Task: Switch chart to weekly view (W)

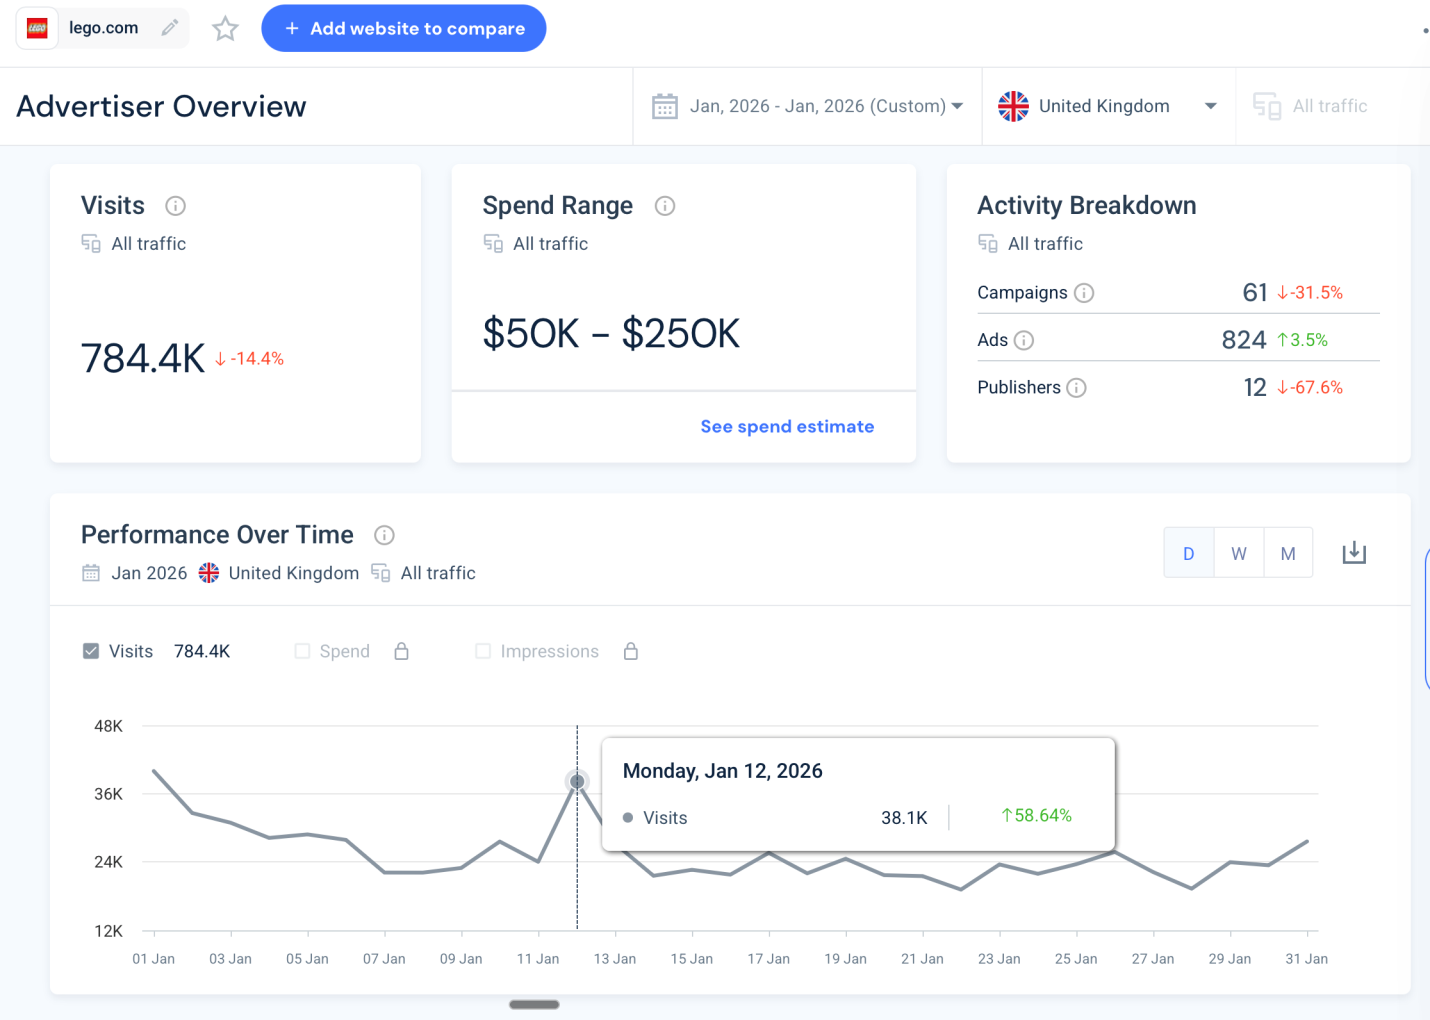Action: click(x=1239, y=553)
